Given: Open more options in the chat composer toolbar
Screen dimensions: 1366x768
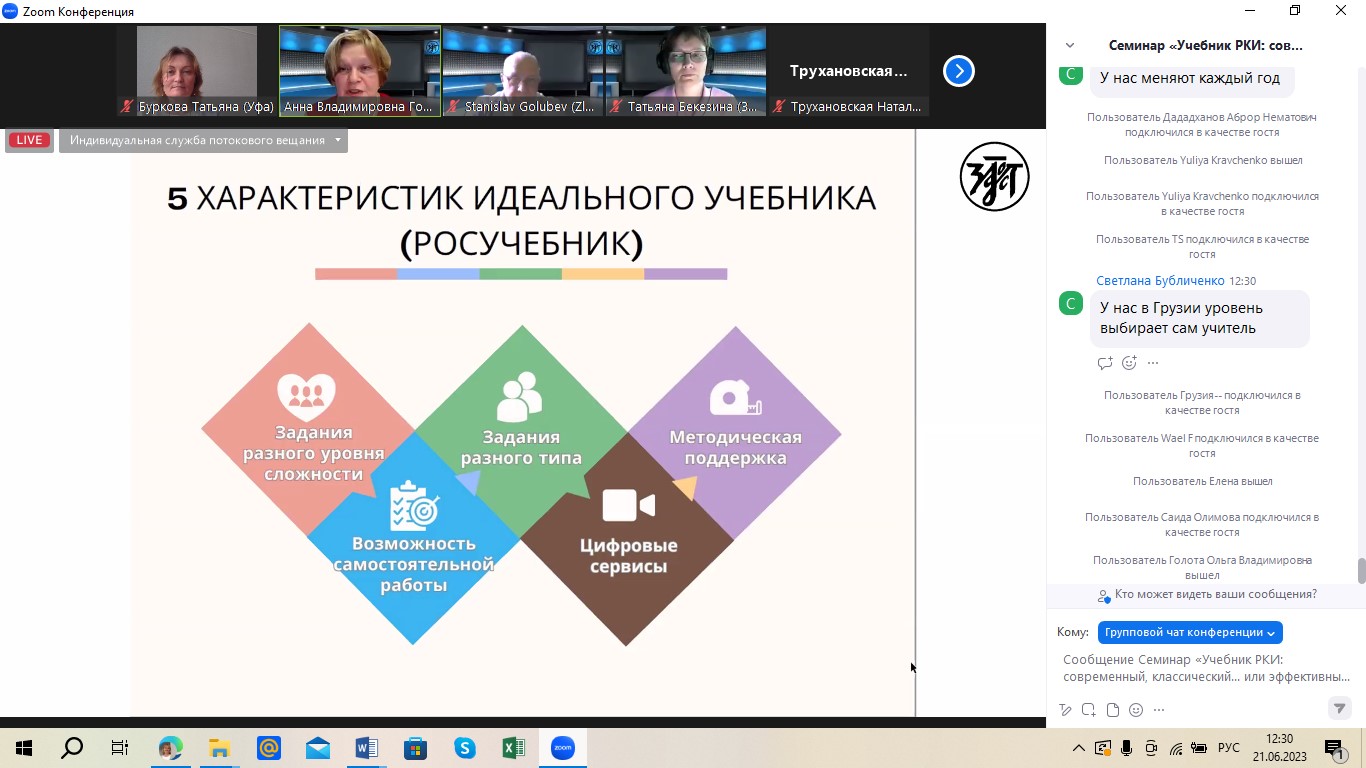Looking at the screenshot, I should tap(1160, 710).
